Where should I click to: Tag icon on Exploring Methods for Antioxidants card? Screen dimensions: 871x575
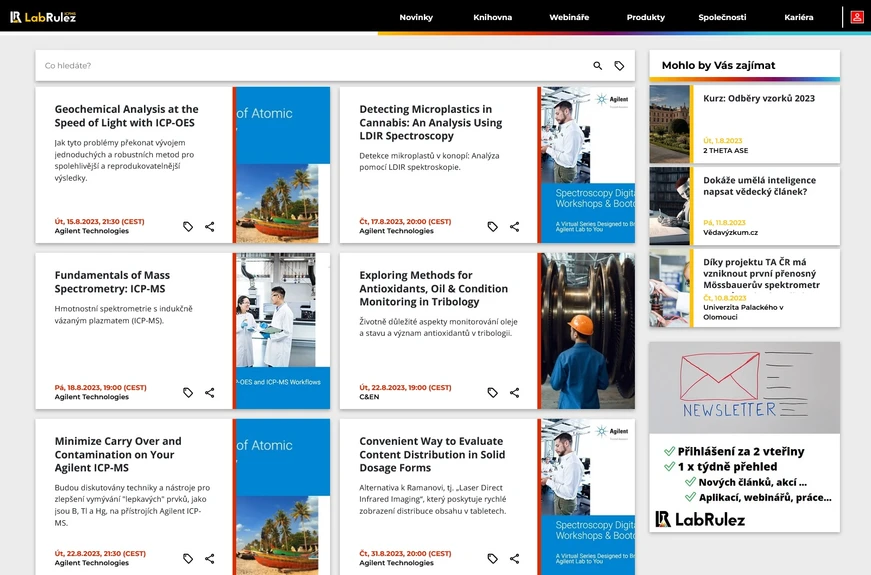[493, 393]
